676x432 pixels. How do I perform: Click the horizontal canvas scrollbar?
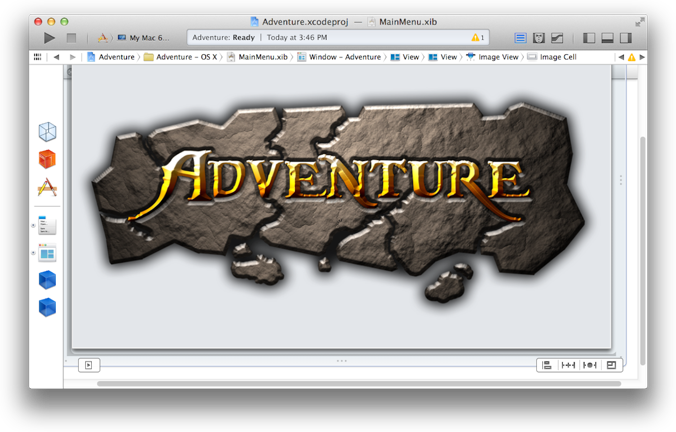pos(359,383)
